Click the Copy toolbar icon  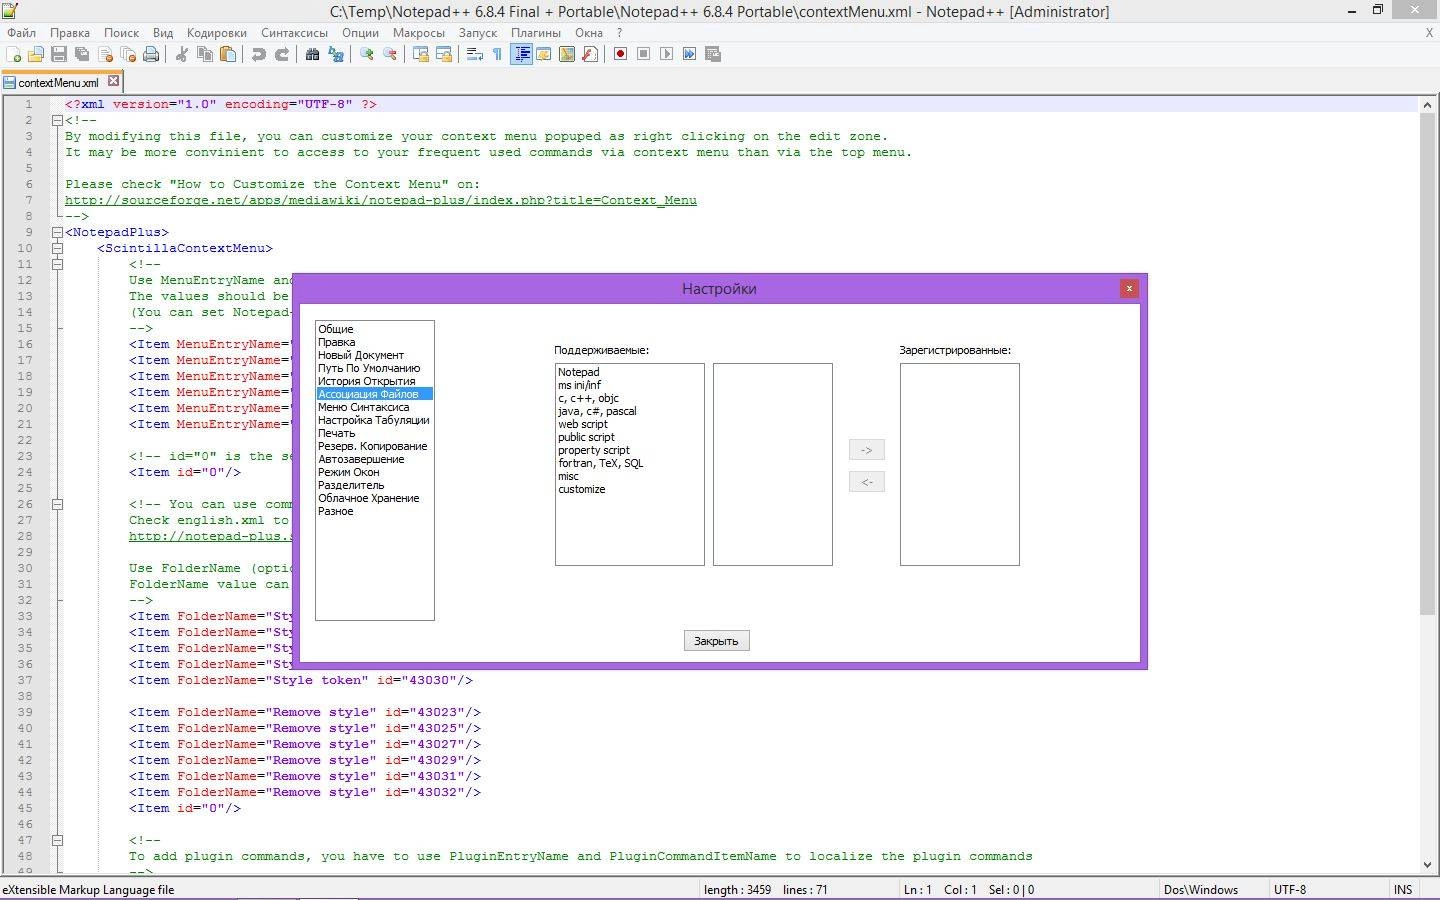205,54
